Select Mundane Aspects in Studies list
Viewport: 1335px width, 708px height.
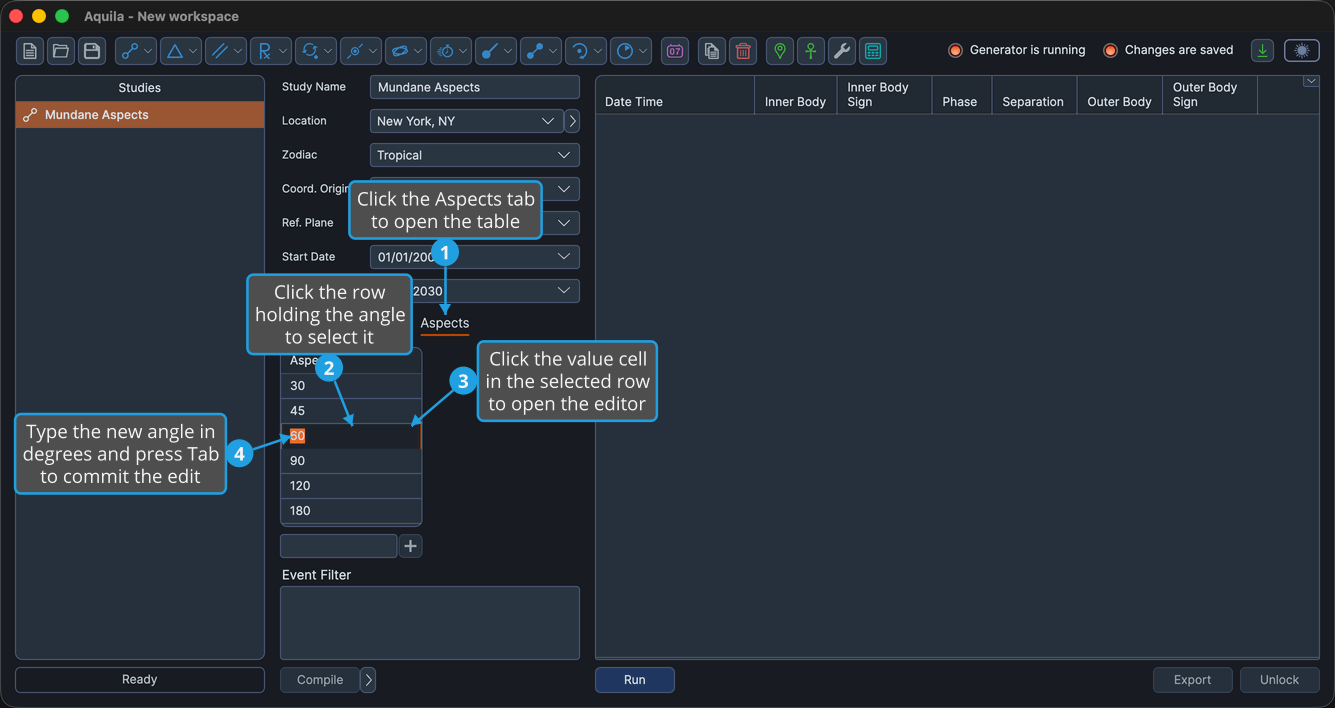coord(140,115)
